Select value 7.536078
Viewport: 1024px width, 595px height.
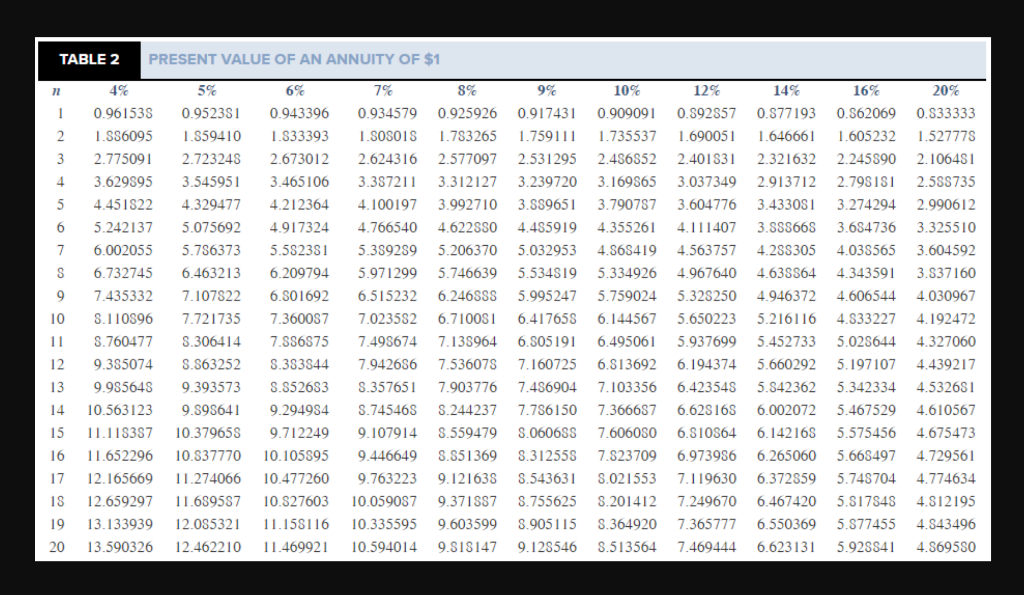[468, 364]
